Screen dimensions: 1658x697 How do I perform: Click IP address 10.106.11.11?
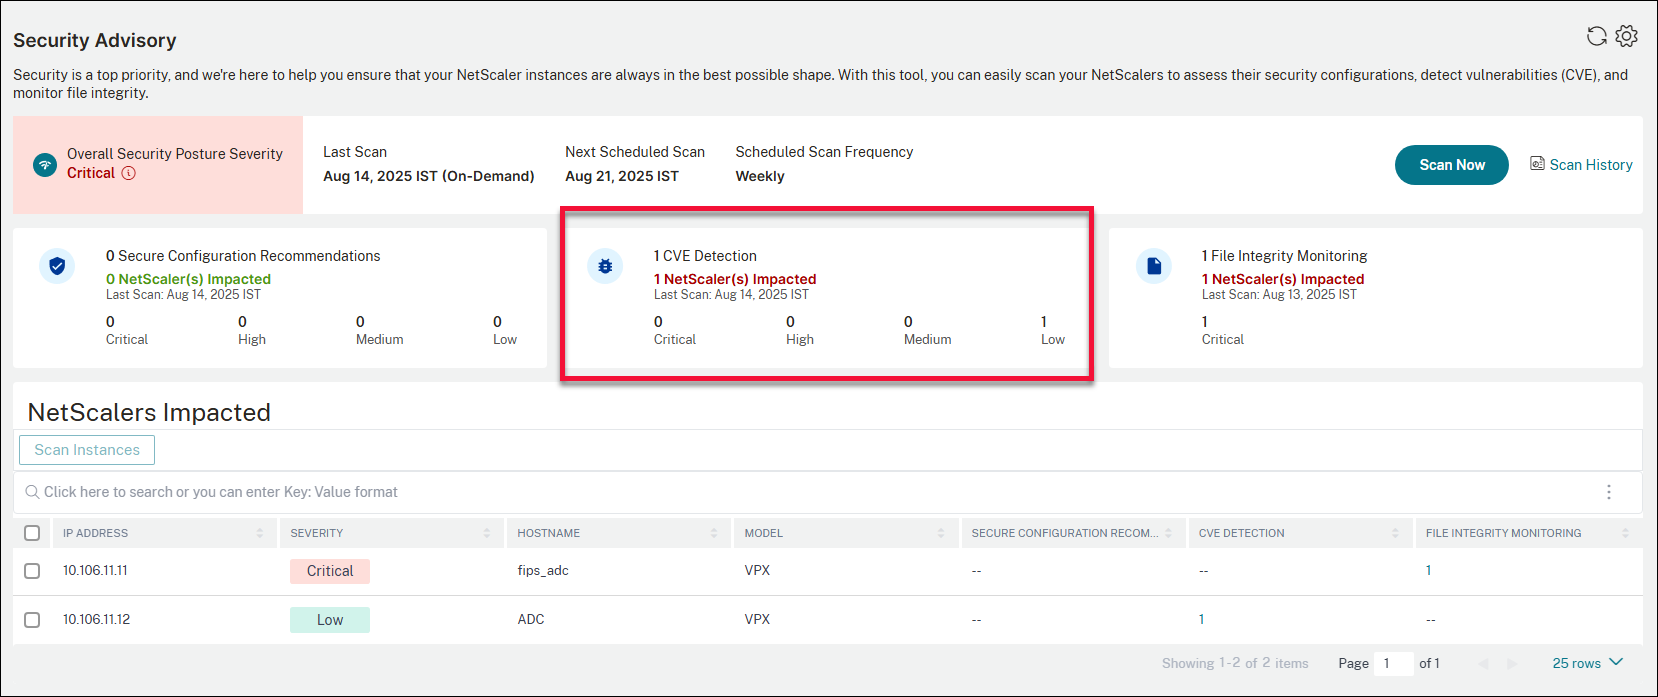[95, 571]
